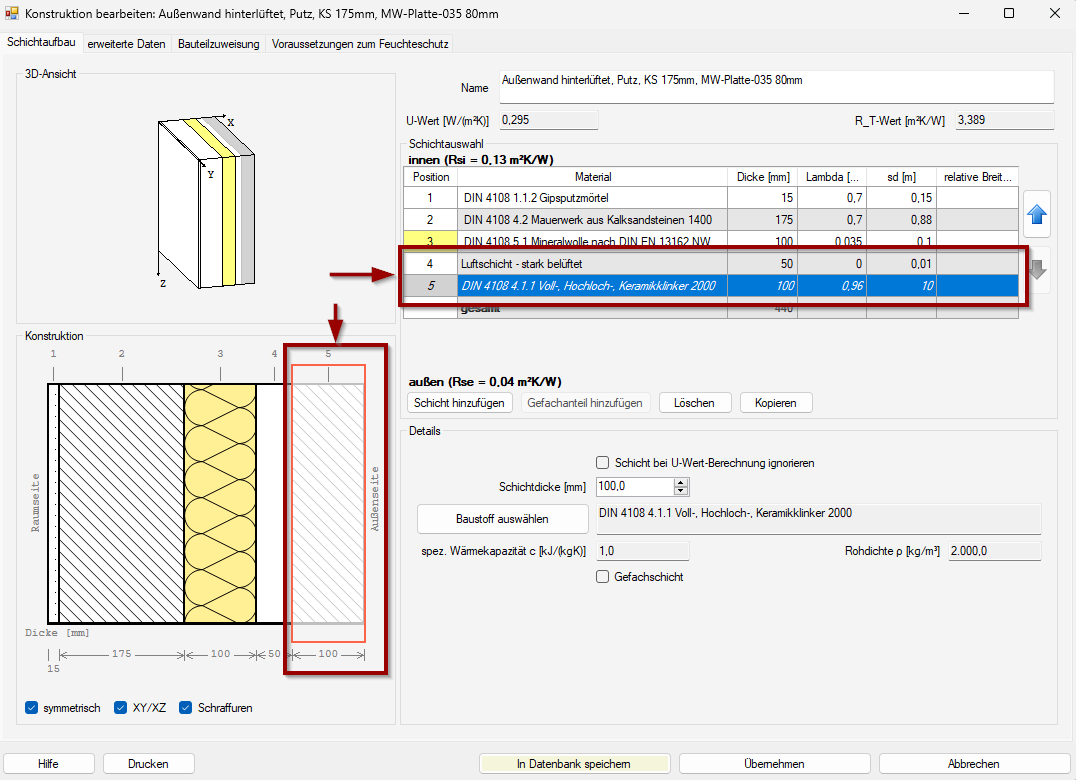The width and height of the screenshot is (1076, 780).
Task: Toggle the XY/XZ checkbox
Action: click(x=122, y=708)
